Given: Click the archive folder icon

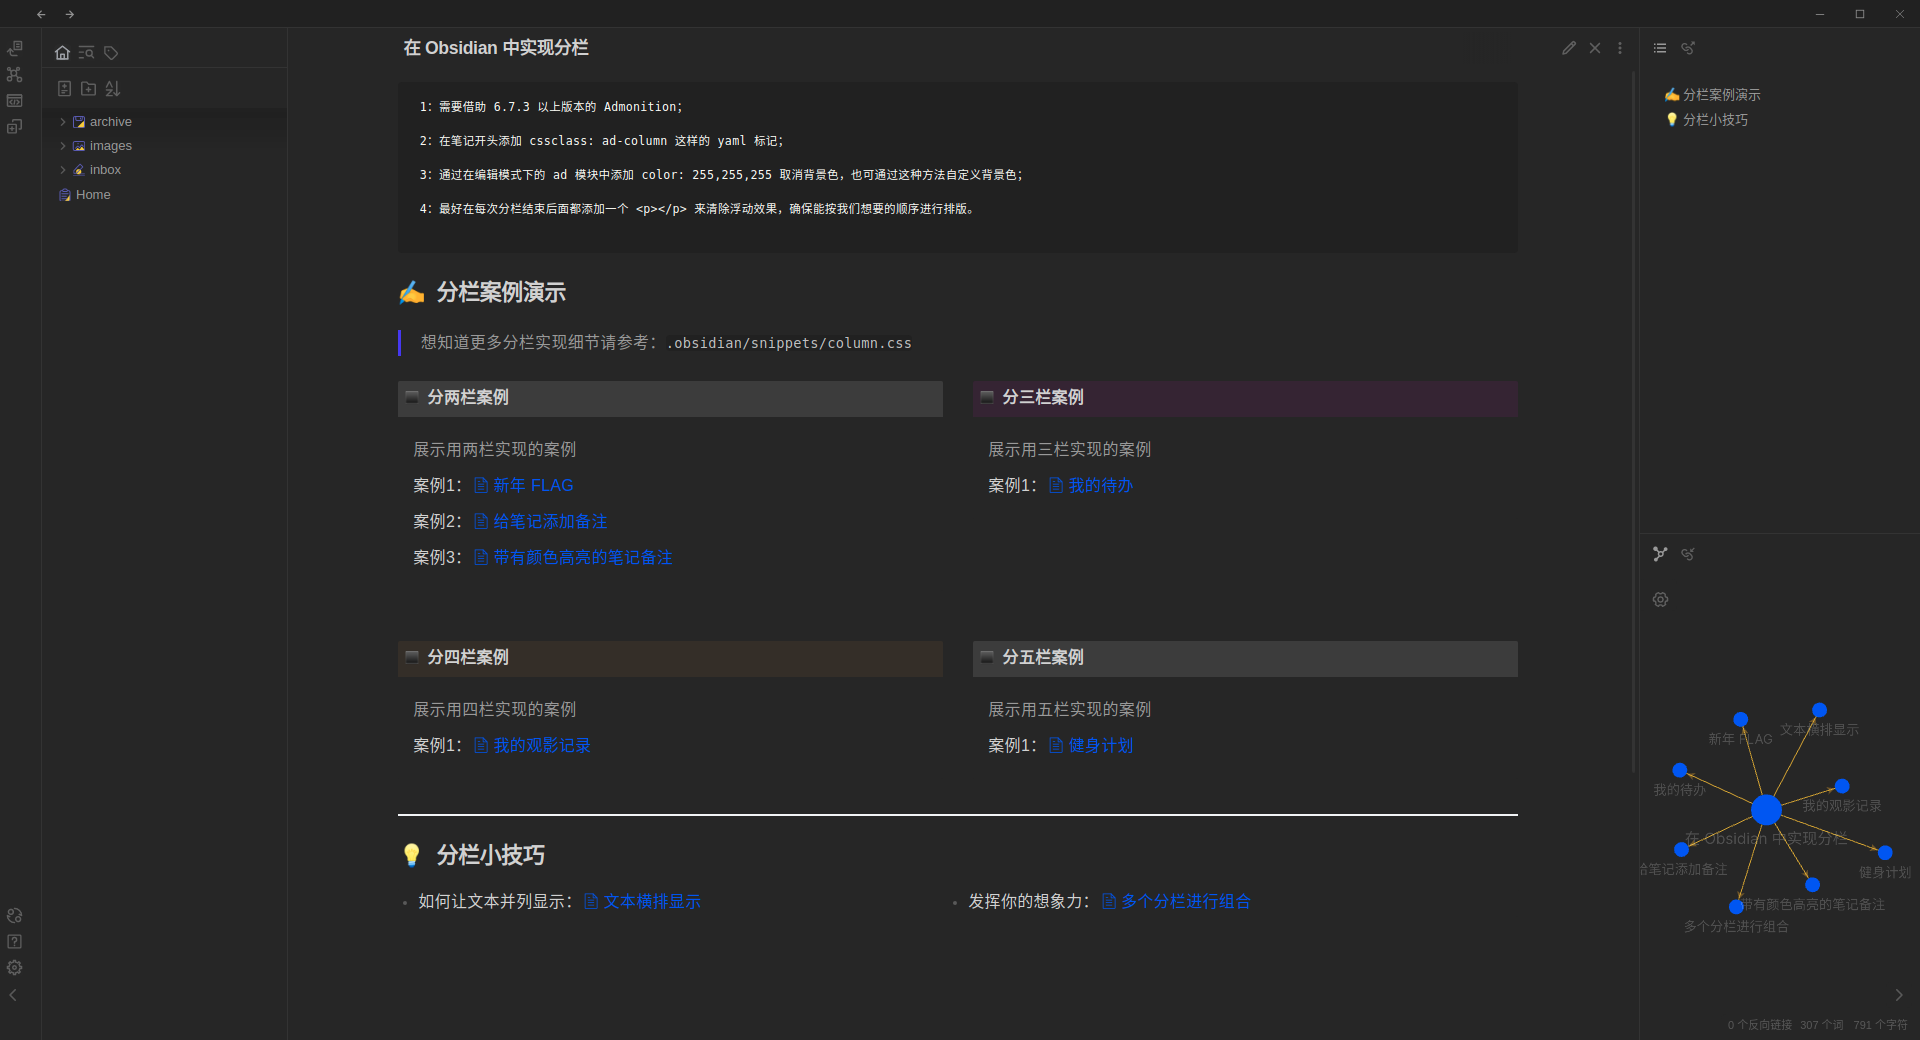Looking at the screenshot, I should 79,122.
